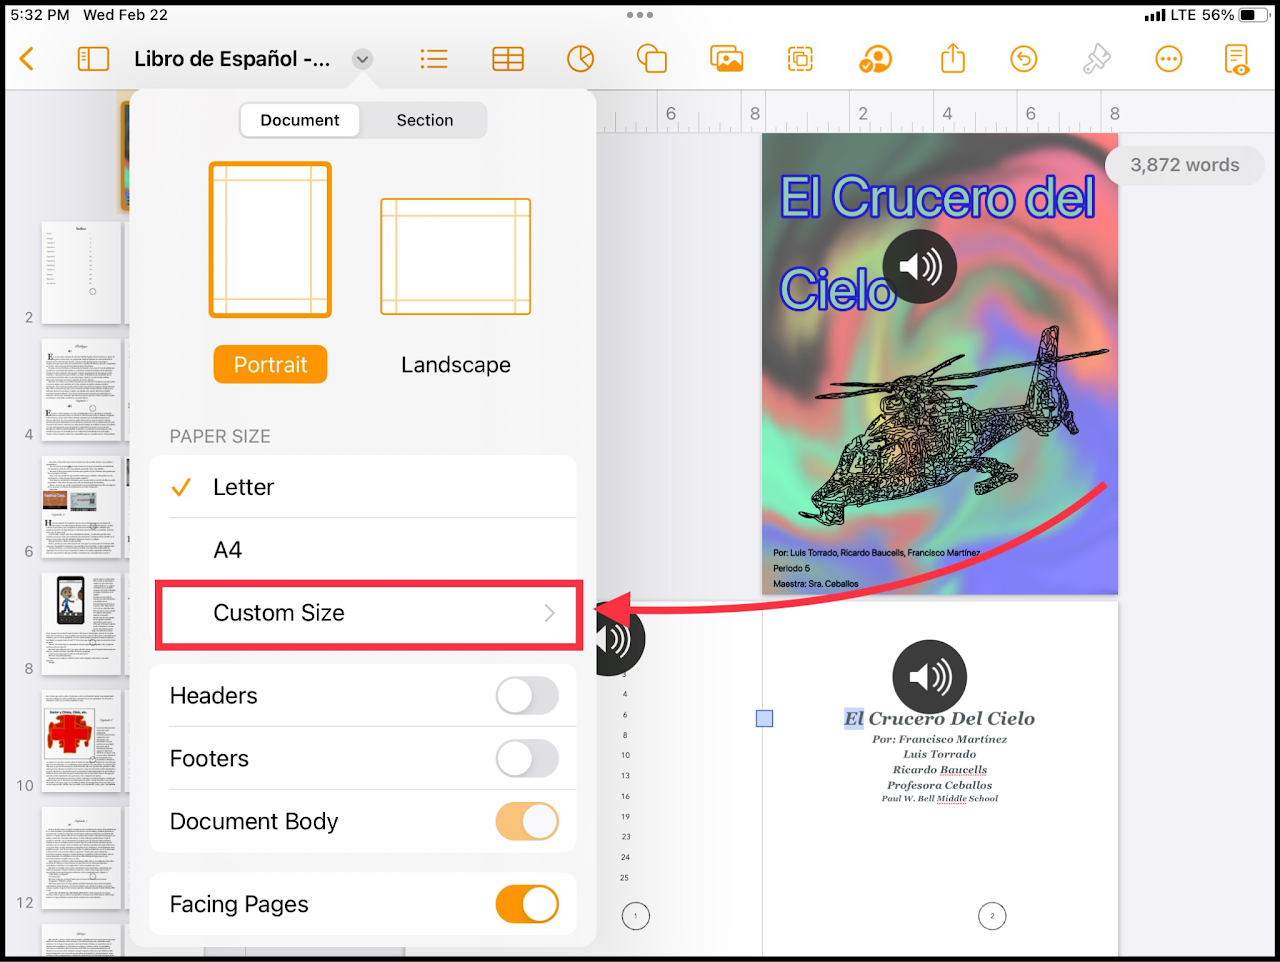Tap the Maestra: Sra. Ceballos cover text
Image resolution: width=1280 pixels, height=962 pixels.
tap(816, 584)
